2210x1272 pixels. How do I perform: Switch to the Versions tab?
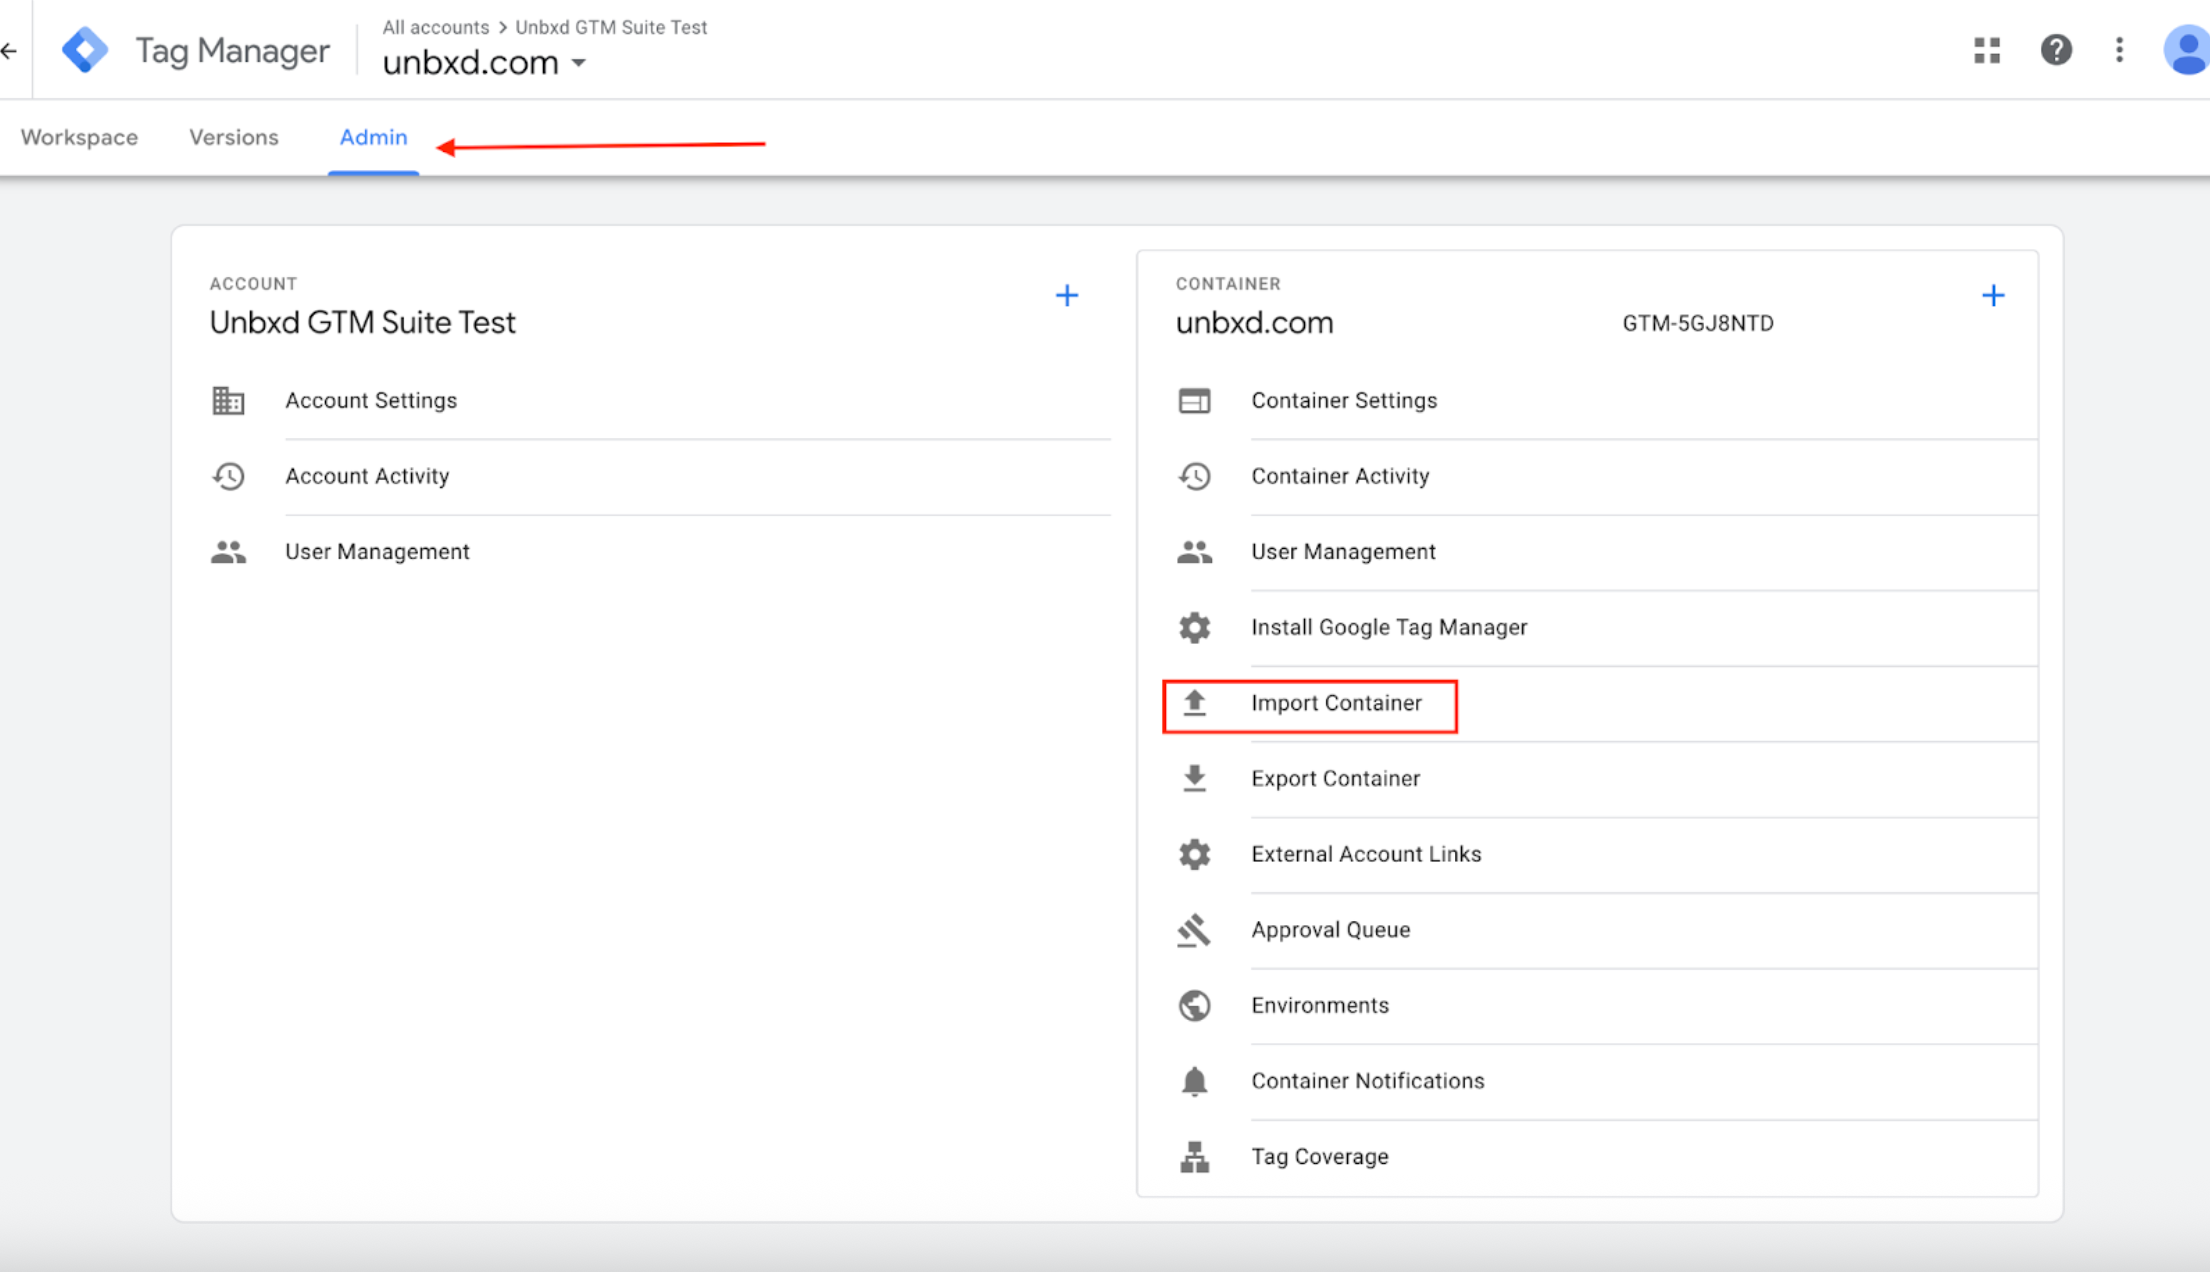click(x=234, y=137)
